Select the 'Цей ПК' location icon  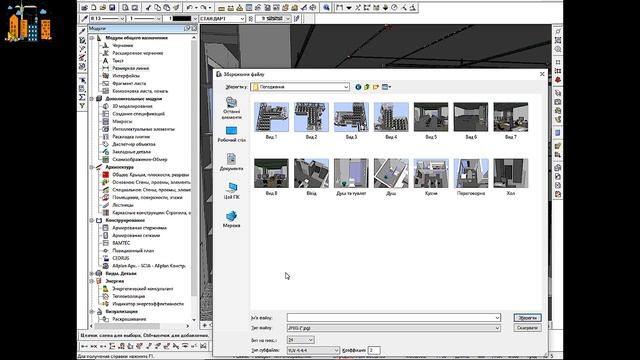(231, 191)
